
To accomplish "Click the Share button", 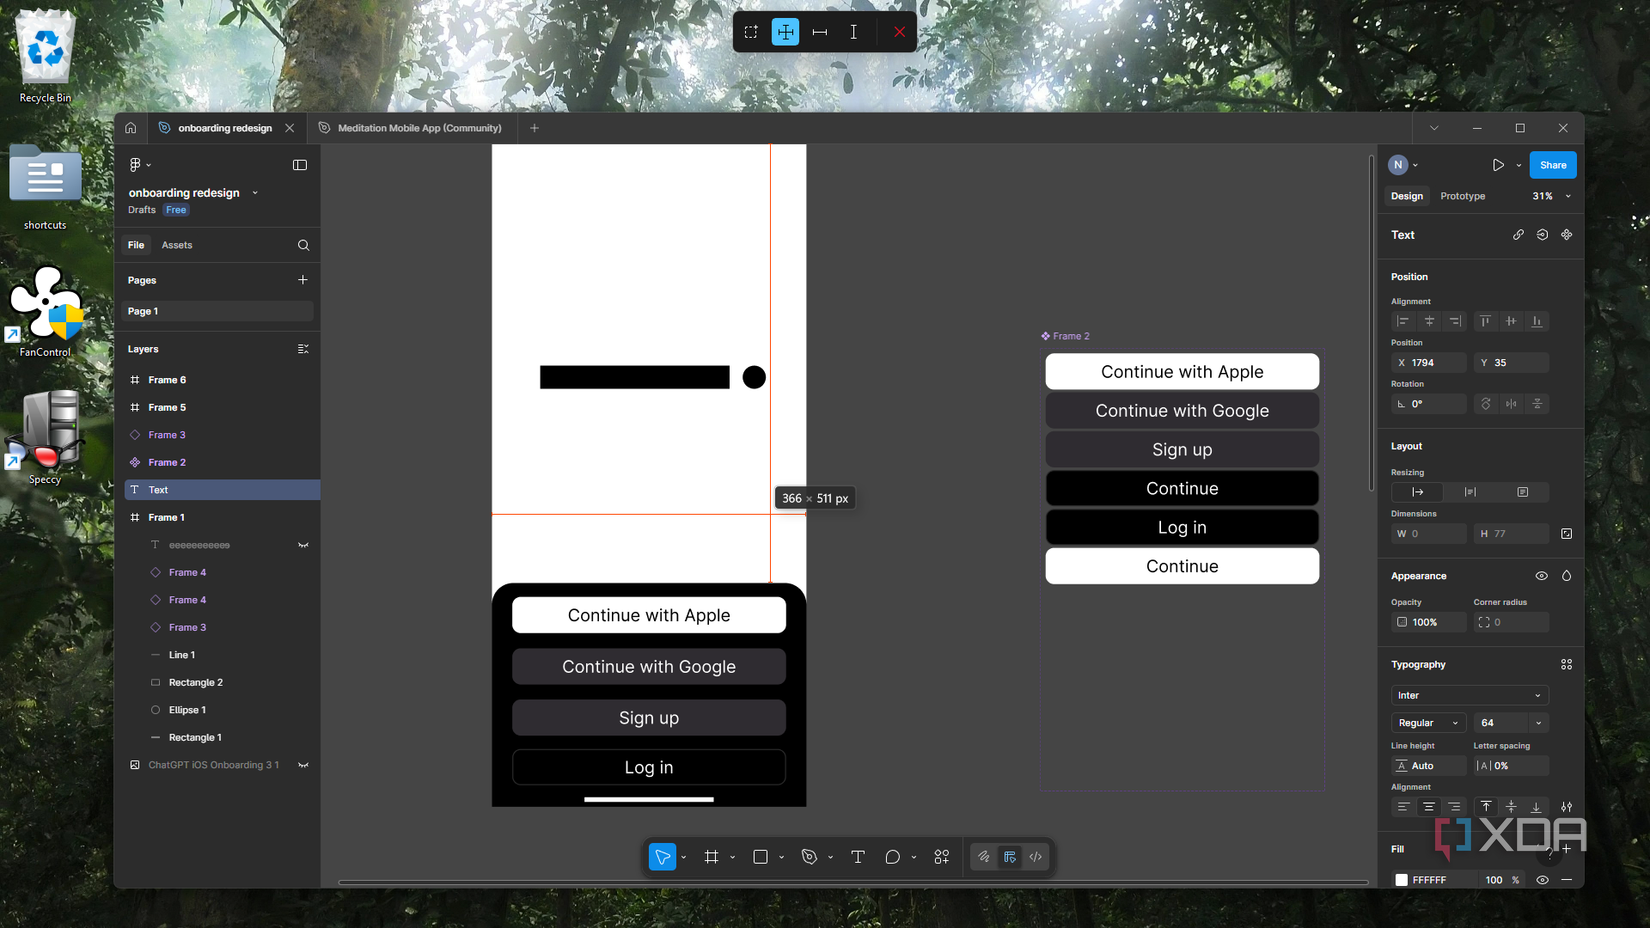I will [1553, 165].
